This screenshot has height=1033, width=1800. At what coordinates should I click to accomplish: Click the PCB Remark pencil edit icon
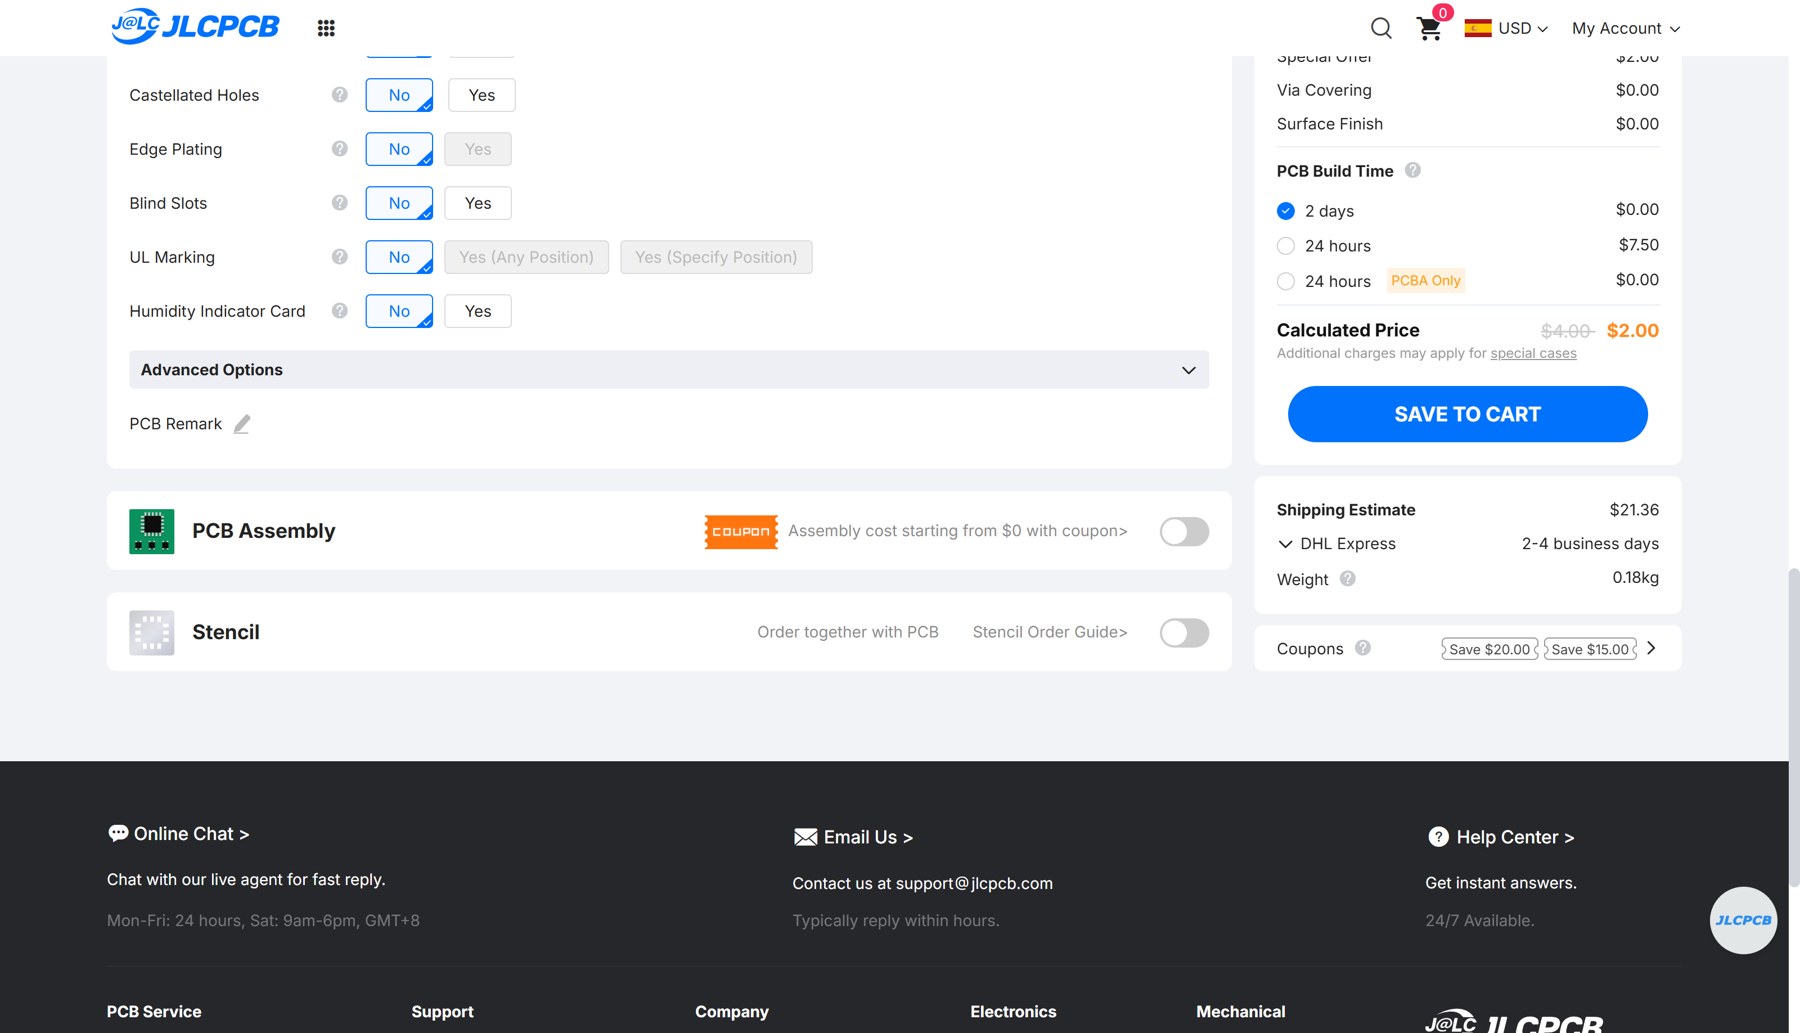point(242,424)
